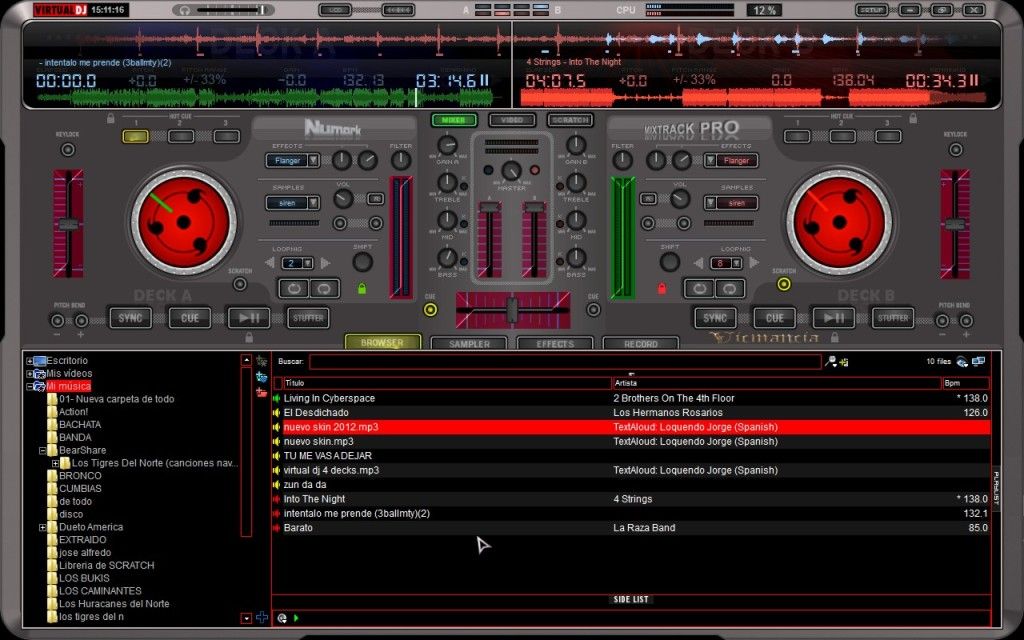Click the blue folder icon beside the browser tree
Image resolution: width=1024 pixels, height=640 pixels.
point(261,377)
